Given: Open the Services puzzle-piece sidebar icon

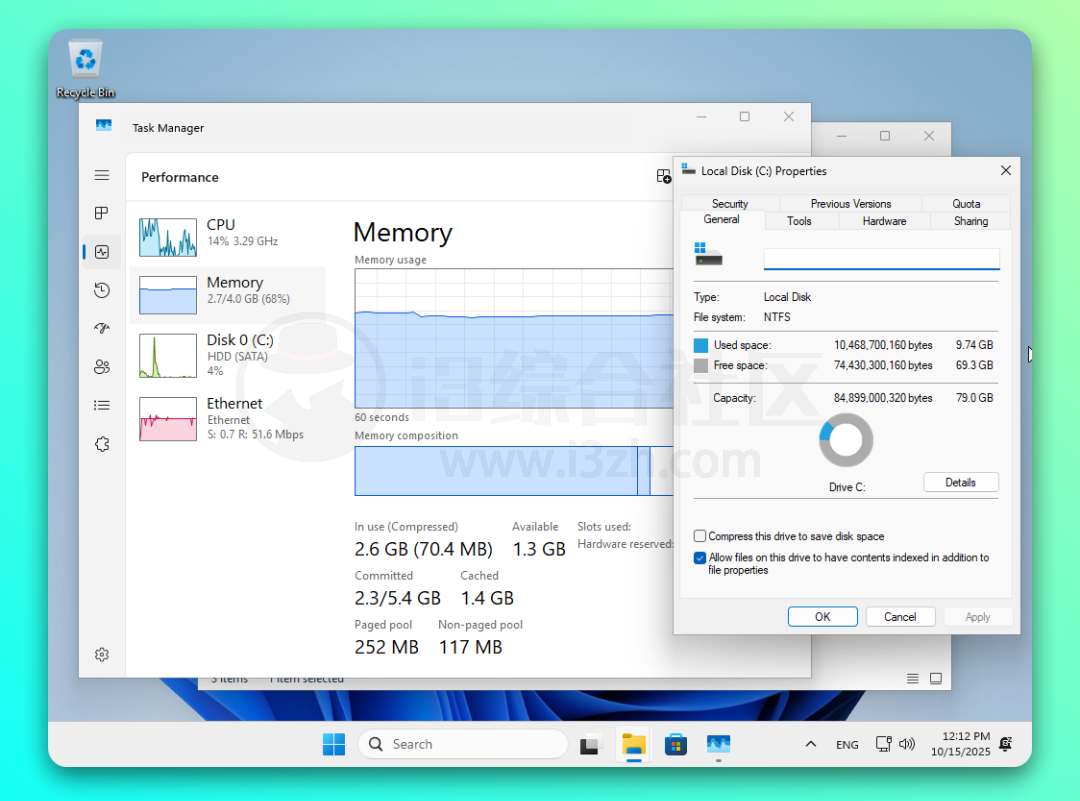Looking at the screenshot, I should coord(102,444).
